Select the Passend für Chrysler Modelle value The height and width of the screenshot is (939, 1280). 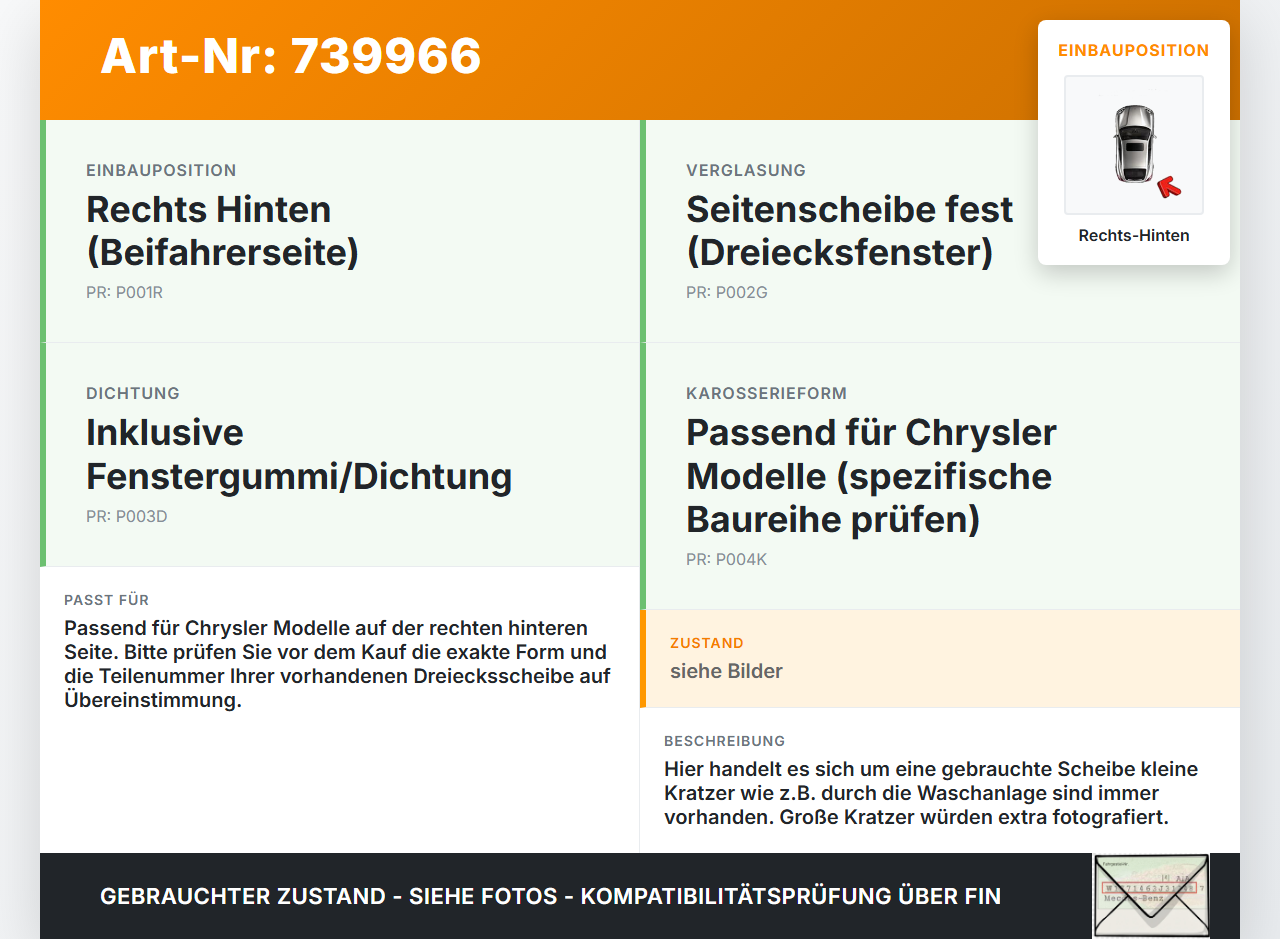[871, 476]
